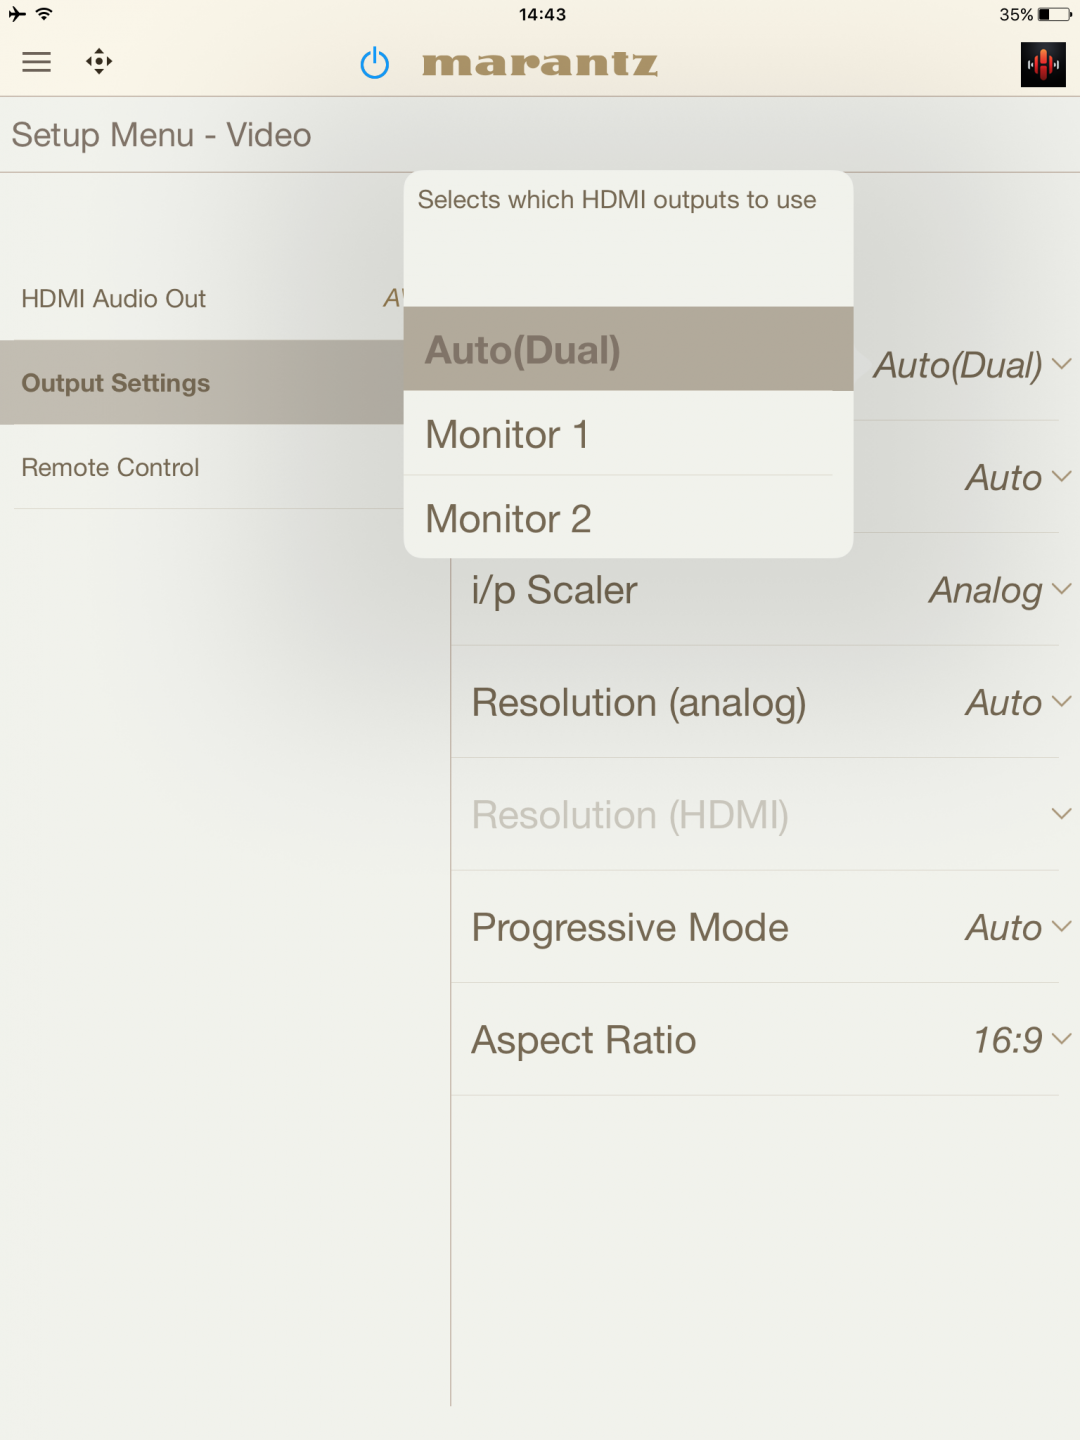
Task: Tap the four-way cursor control icon
Action: pos(99,62)
